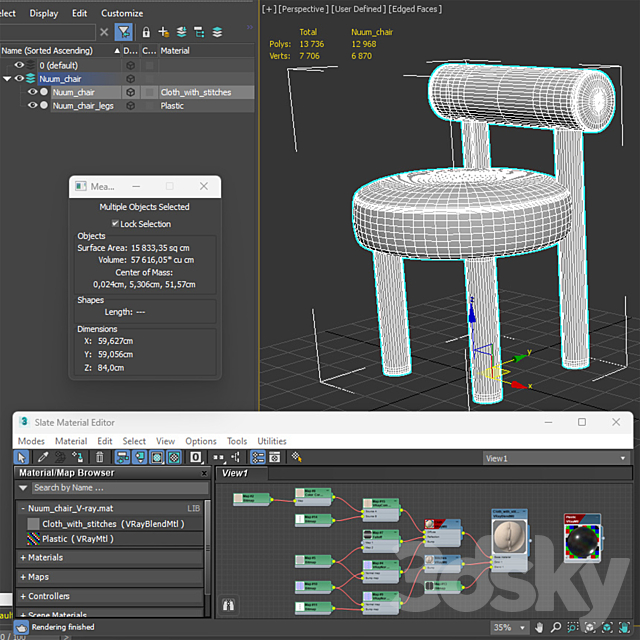Click the trash delete icon in Material Editor
The width and height of the screenshot is (640, 640).
pos(99,457)
